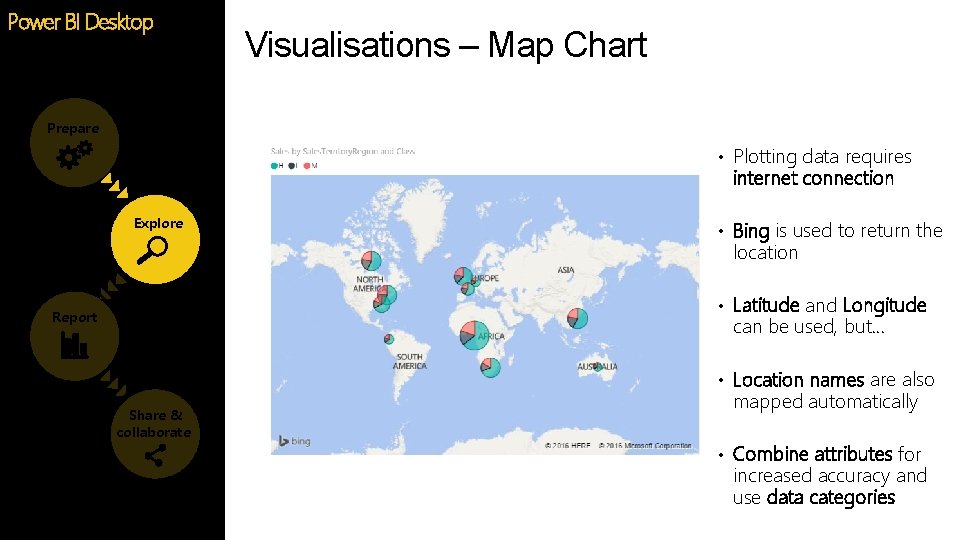Select the pie bubble over Canada

click(371, 261)
